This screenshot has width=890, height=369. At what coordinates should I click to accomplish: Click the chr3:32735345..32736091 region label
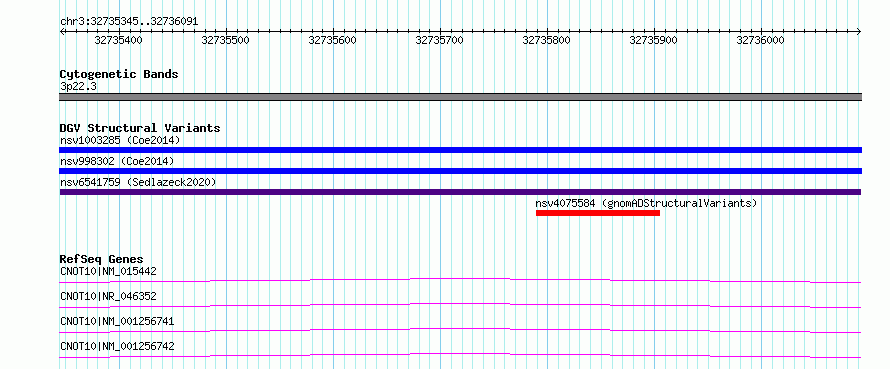point(129,21)
